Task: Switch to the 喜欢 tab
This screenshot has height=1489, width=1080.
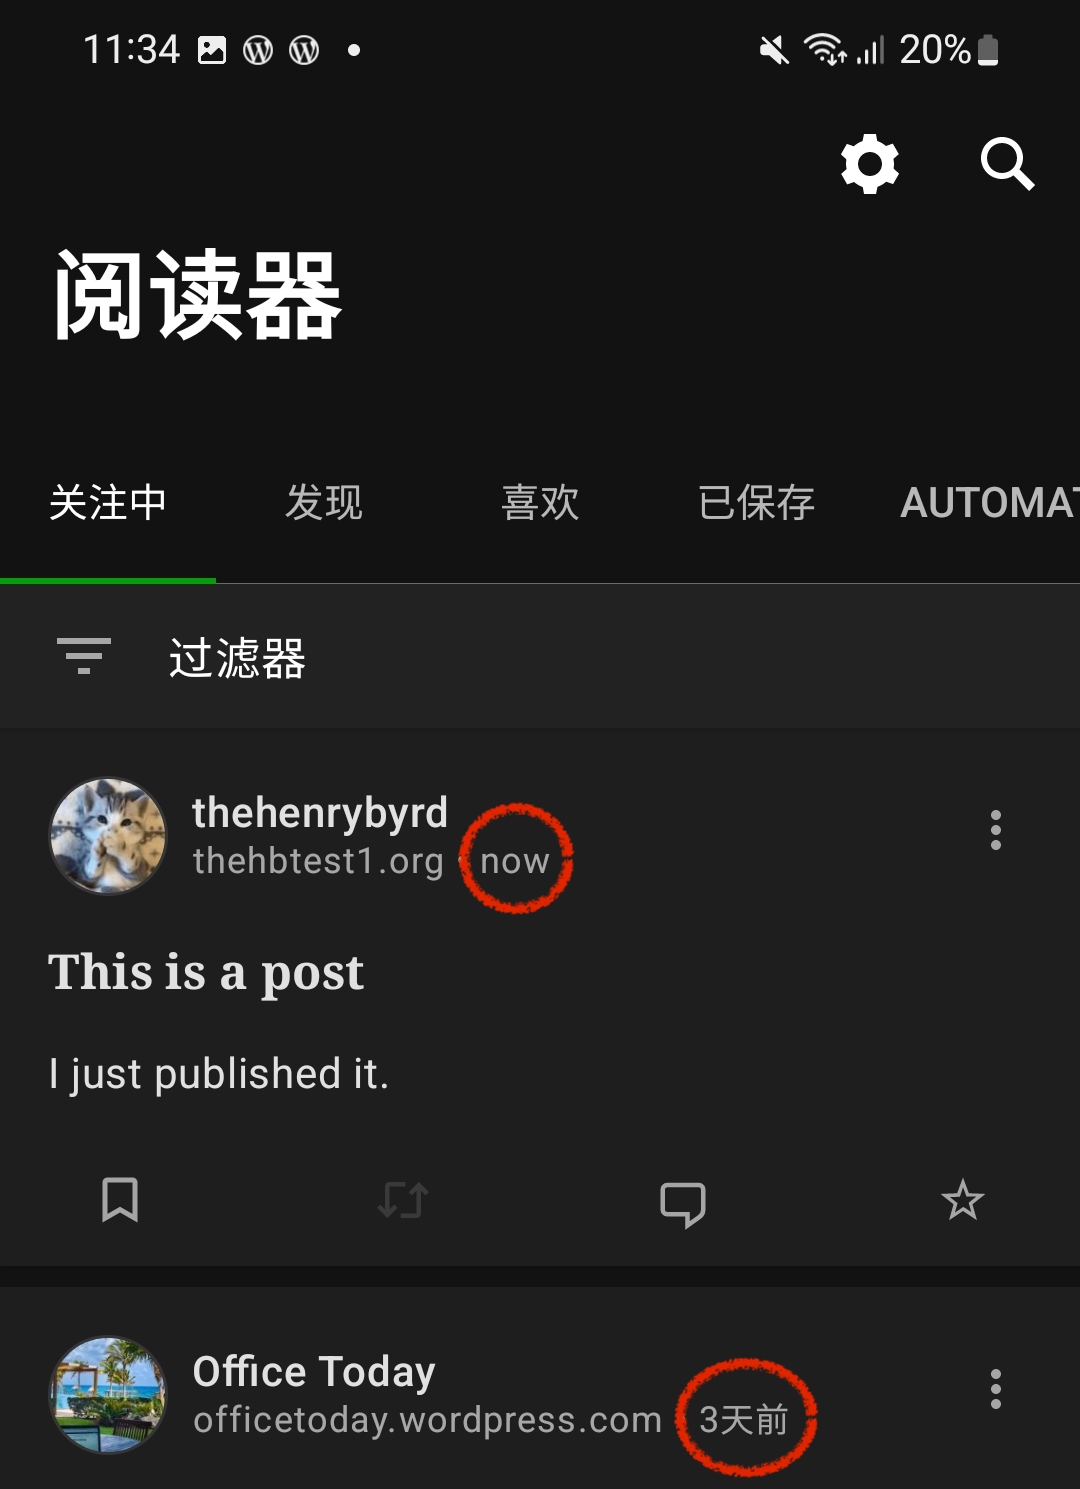Action: coord(540,502)
